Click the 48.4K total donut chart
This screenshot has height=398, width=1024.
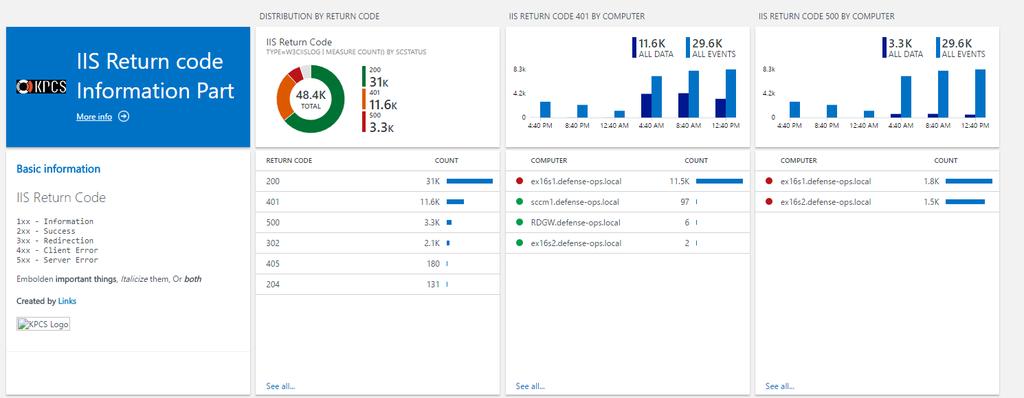point(310,99)
